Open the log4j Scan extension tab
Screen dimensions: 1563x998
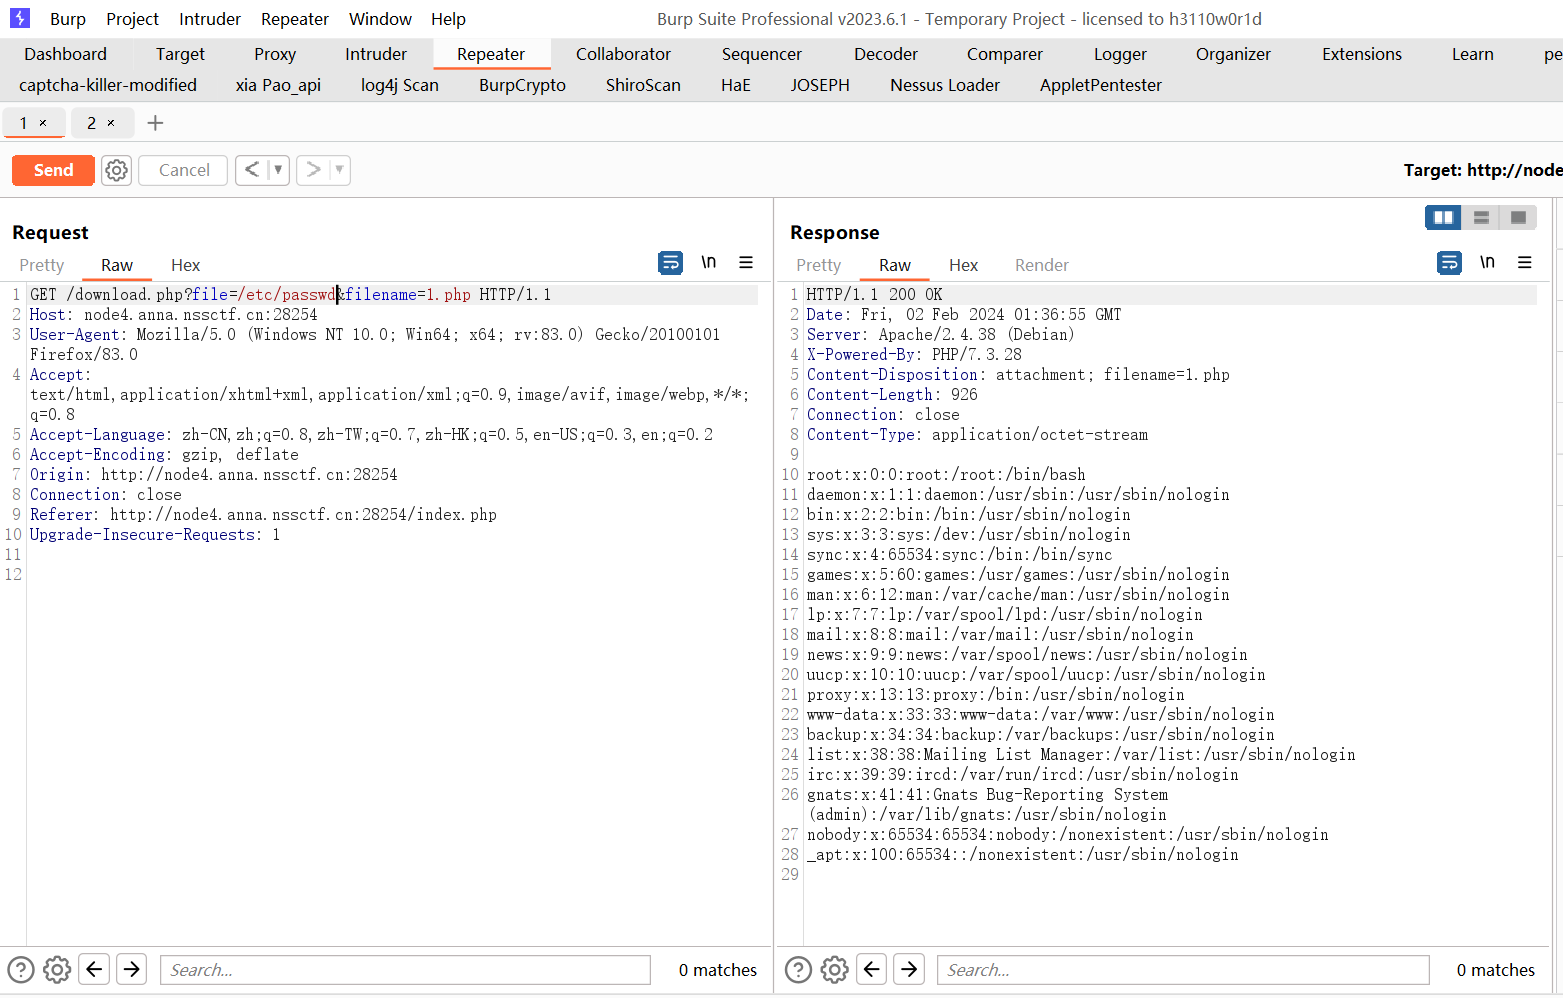coord(400,85)
